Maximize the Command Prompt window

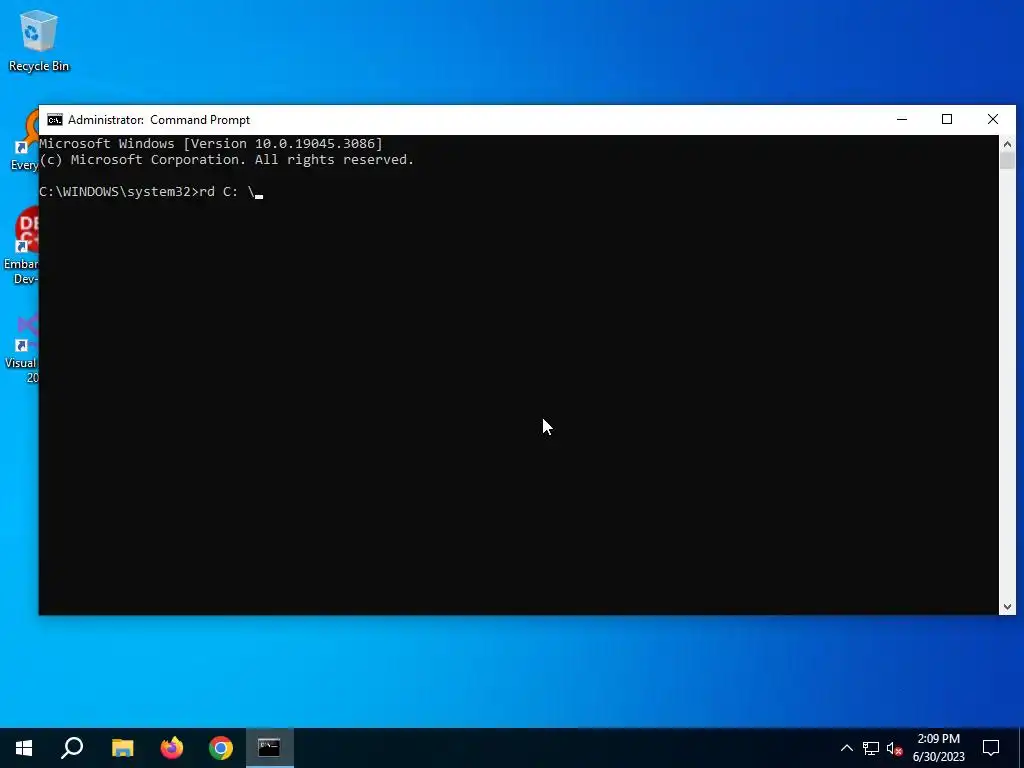coord(947,120)
